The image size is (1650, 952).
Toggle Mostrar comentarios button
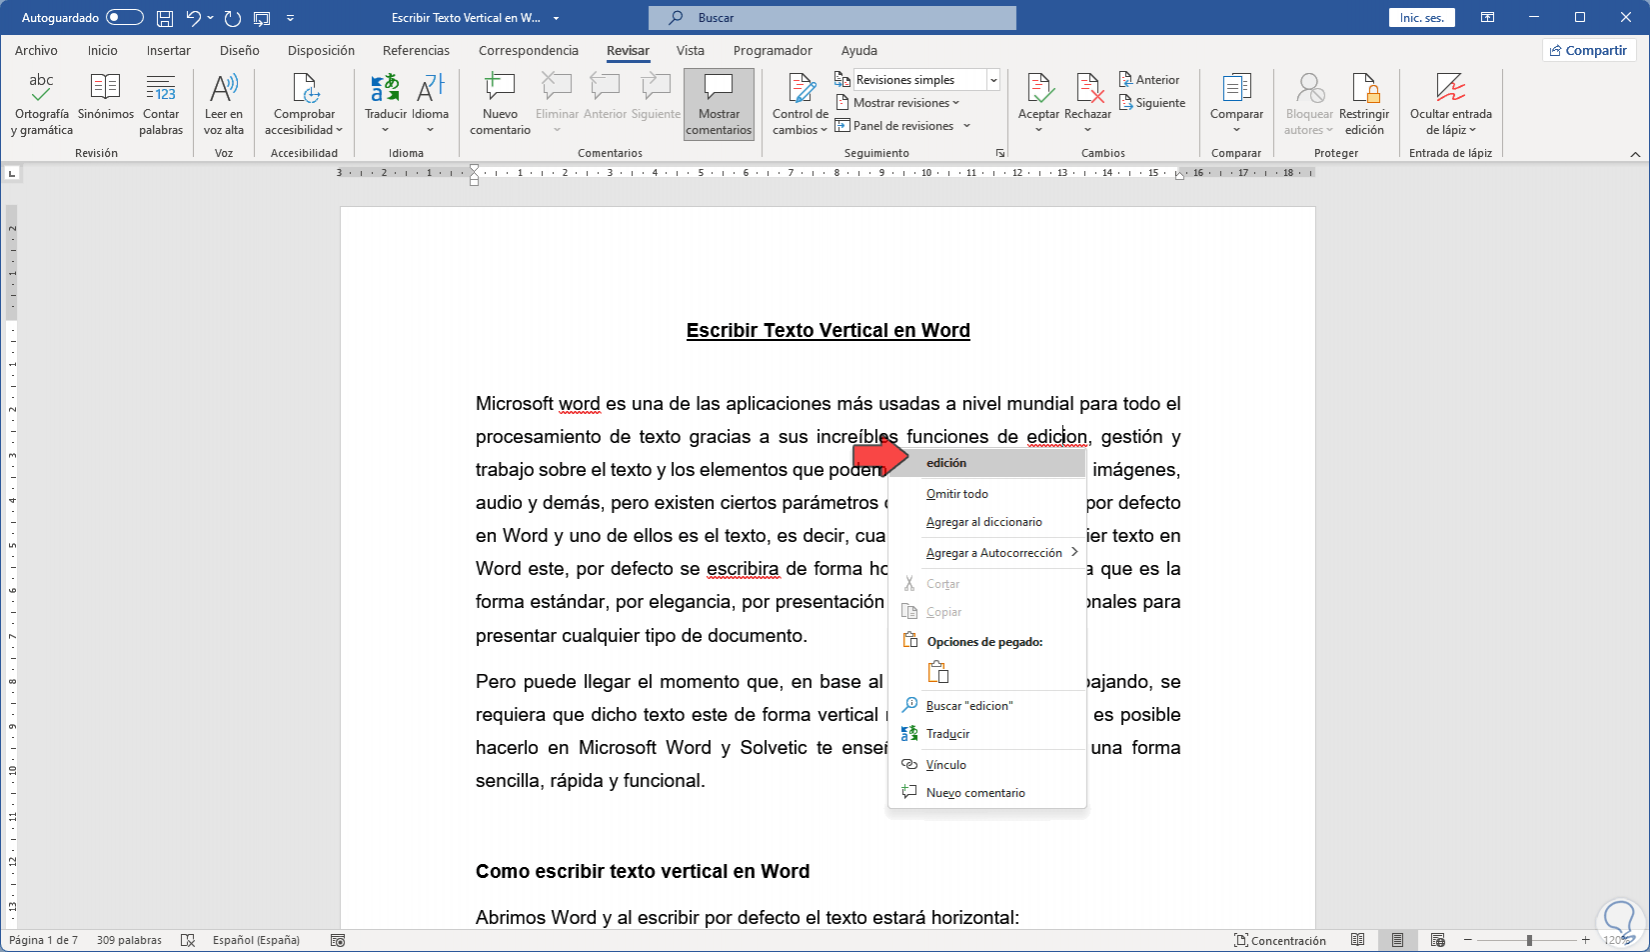(x=718, y=104)
